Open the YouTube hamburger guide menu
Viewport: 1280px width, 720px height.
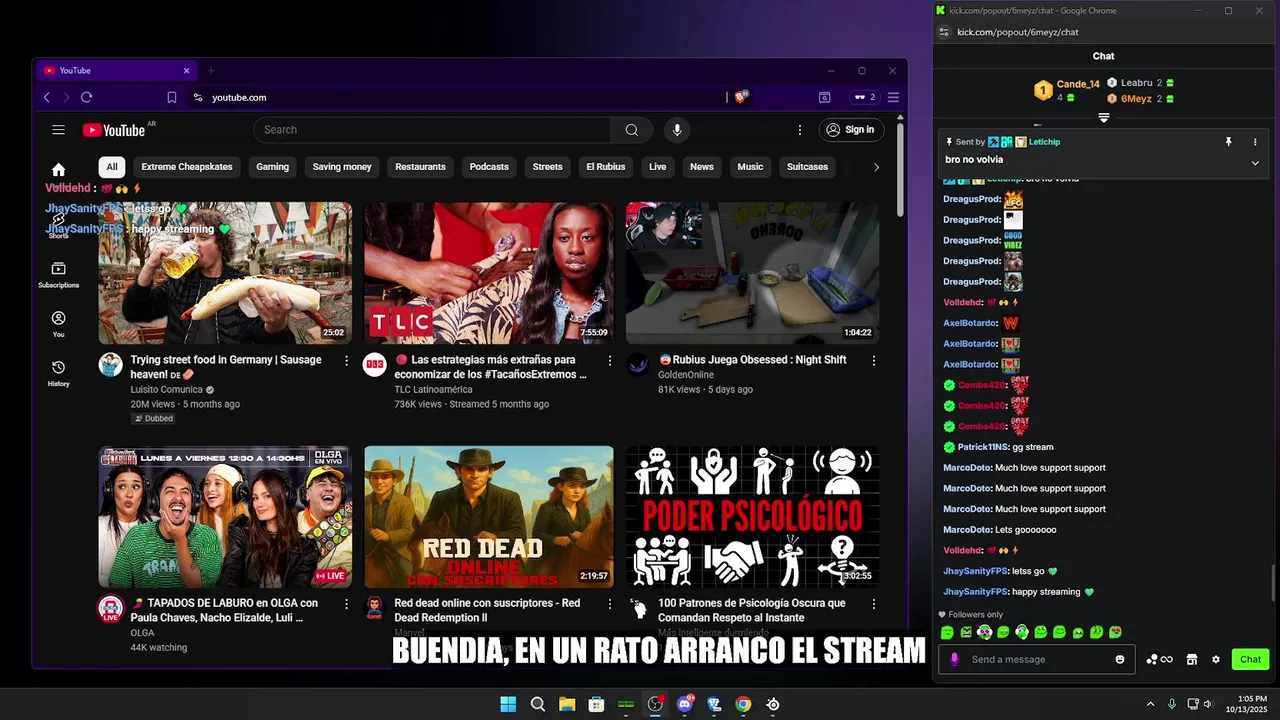(59, 130)
